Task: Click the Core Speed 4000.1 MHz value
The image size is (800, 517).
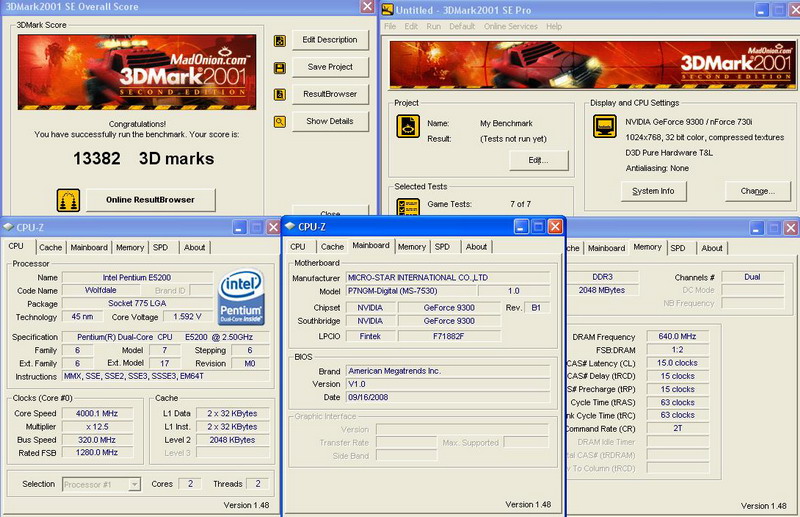Action: click(x=97, y=413)
